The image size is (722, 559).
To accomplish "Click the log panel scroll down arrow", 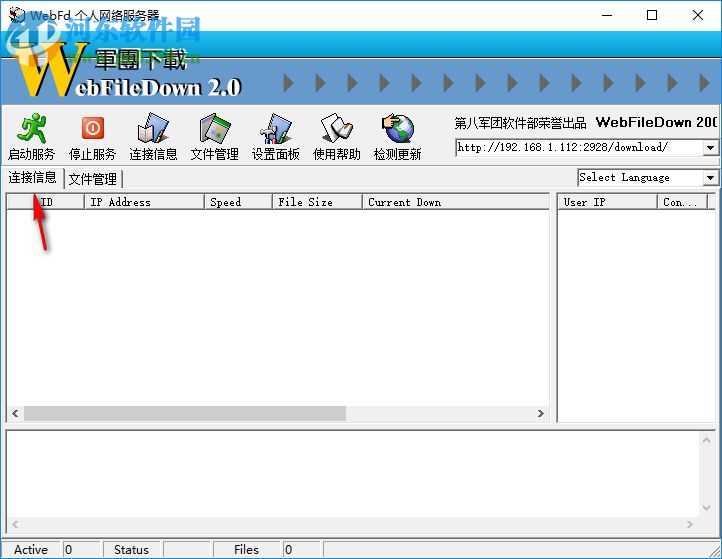I will tap(706, 508).
